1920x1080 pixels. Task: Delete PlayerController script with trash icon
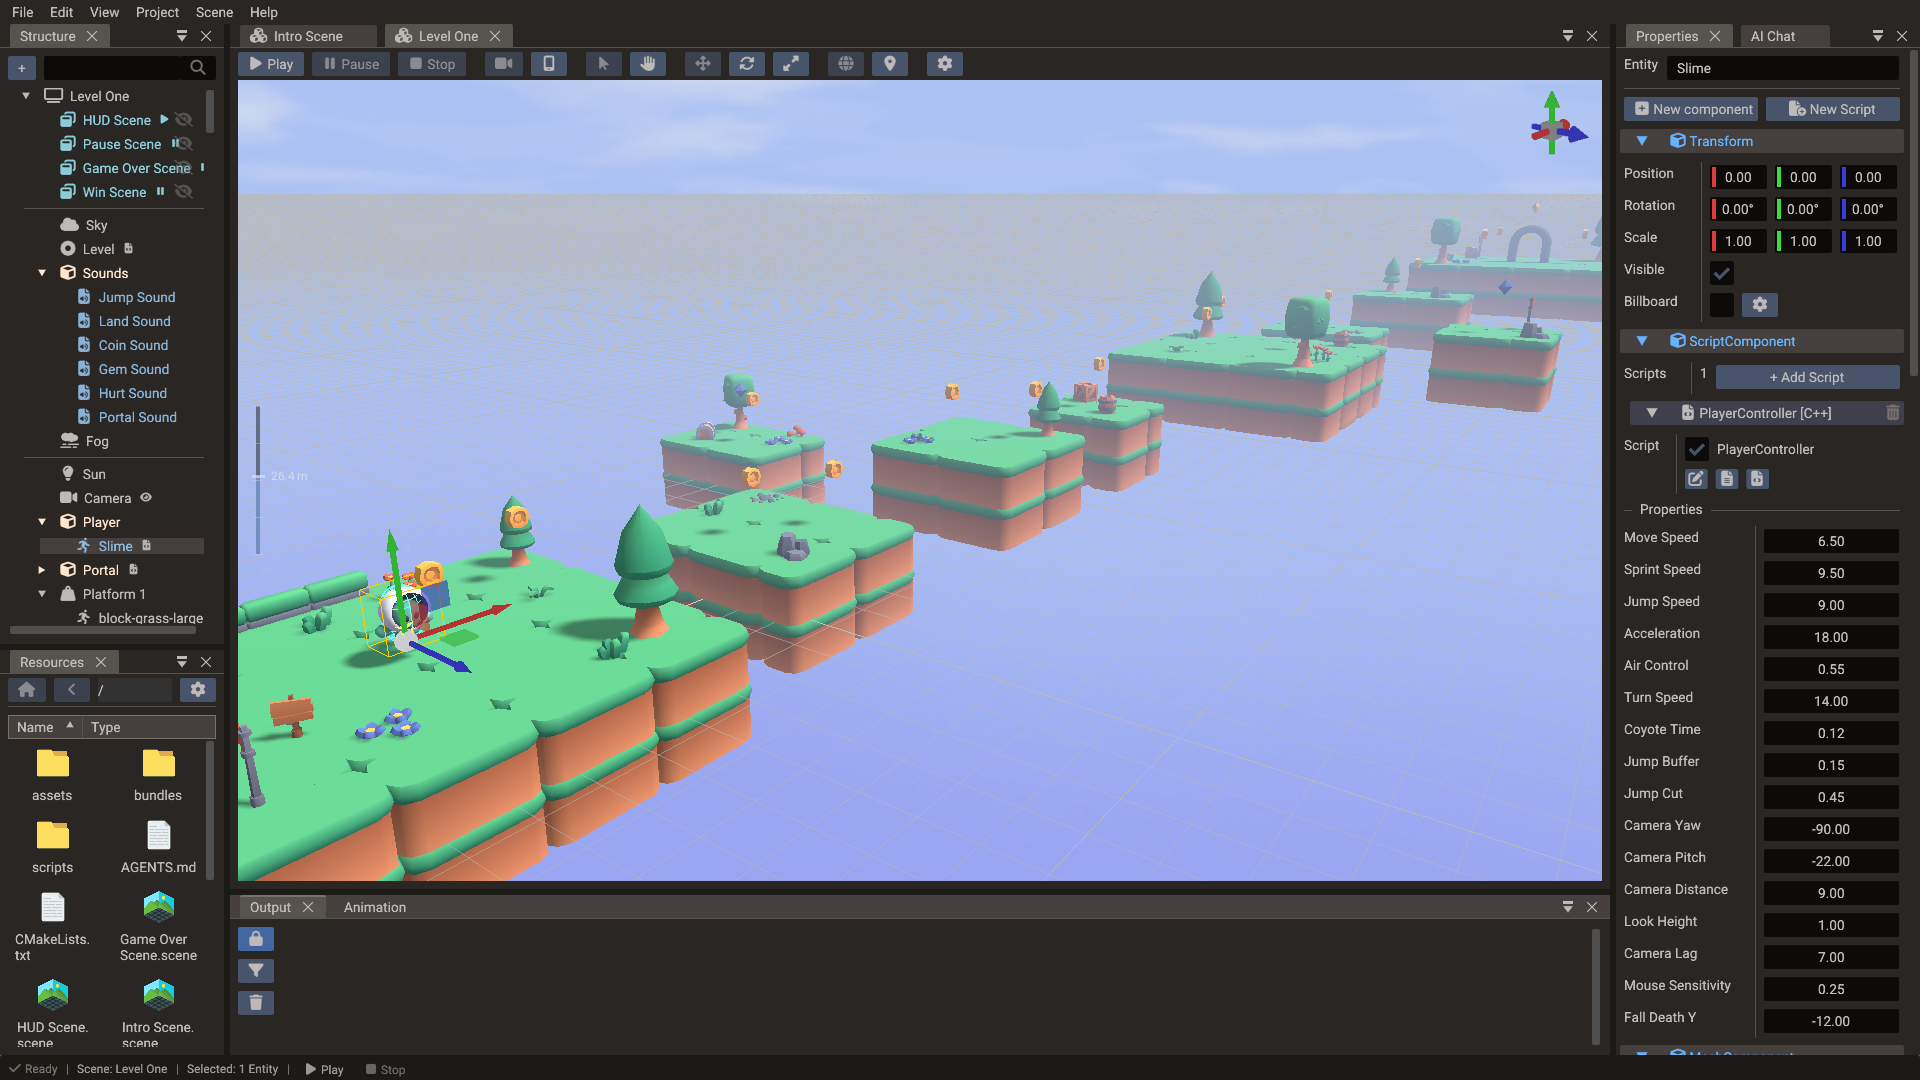pos(1893,413)
